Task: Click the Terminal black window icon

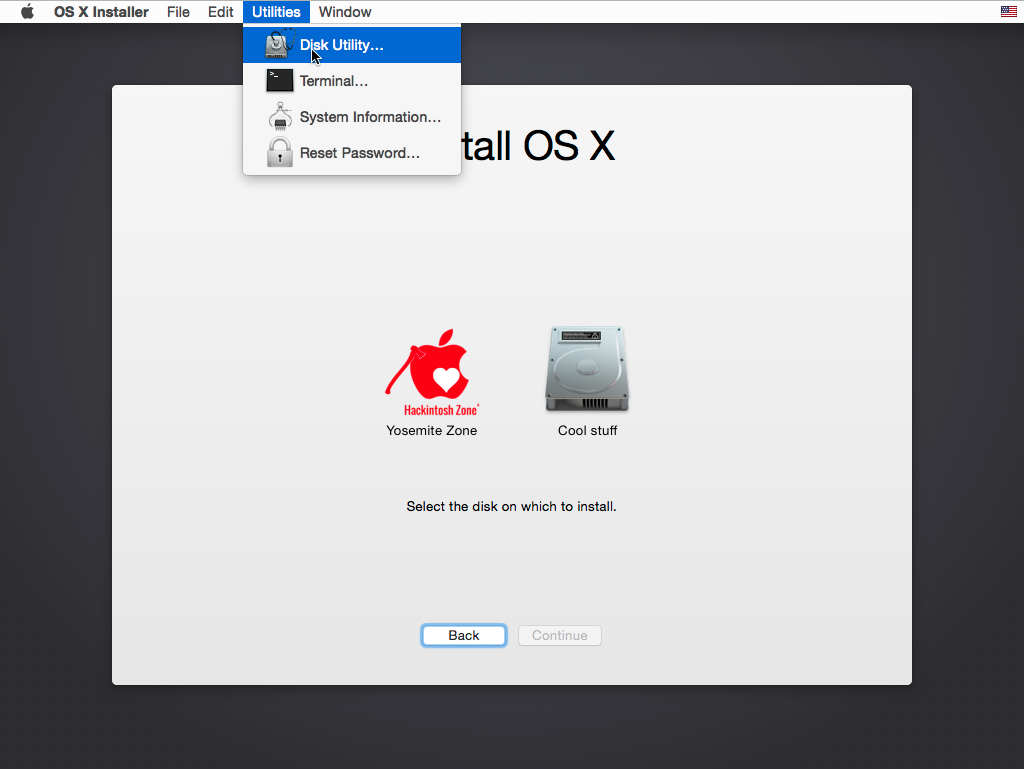Action: click(x=280, y=81)
